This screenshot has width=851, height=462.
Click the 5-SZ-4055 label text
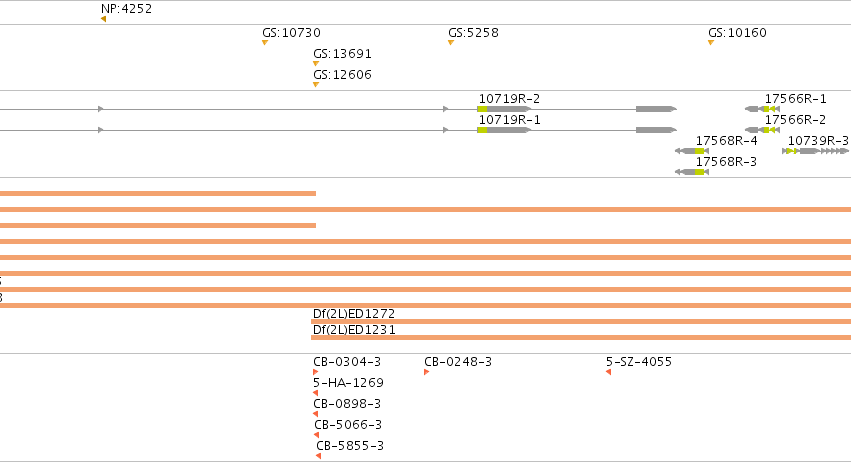coord(639,362)
